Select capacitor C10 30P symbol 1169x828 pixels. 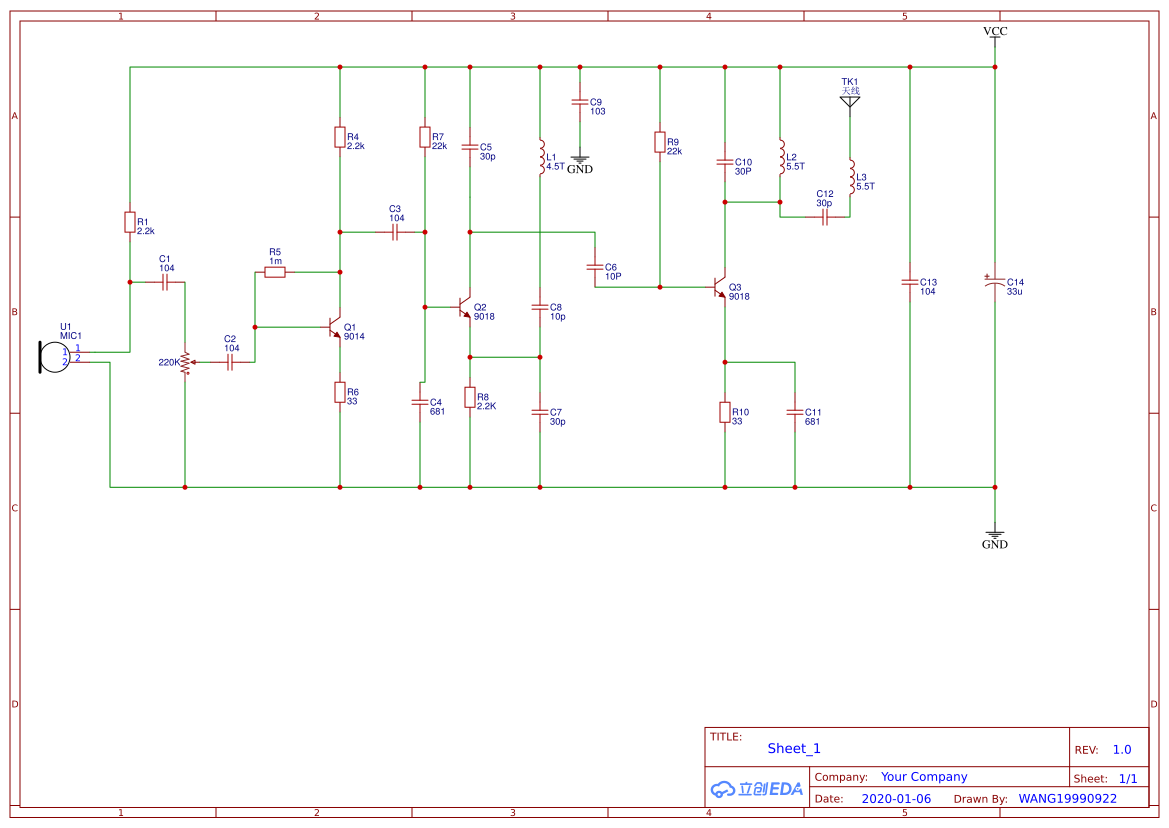point(725,162)
